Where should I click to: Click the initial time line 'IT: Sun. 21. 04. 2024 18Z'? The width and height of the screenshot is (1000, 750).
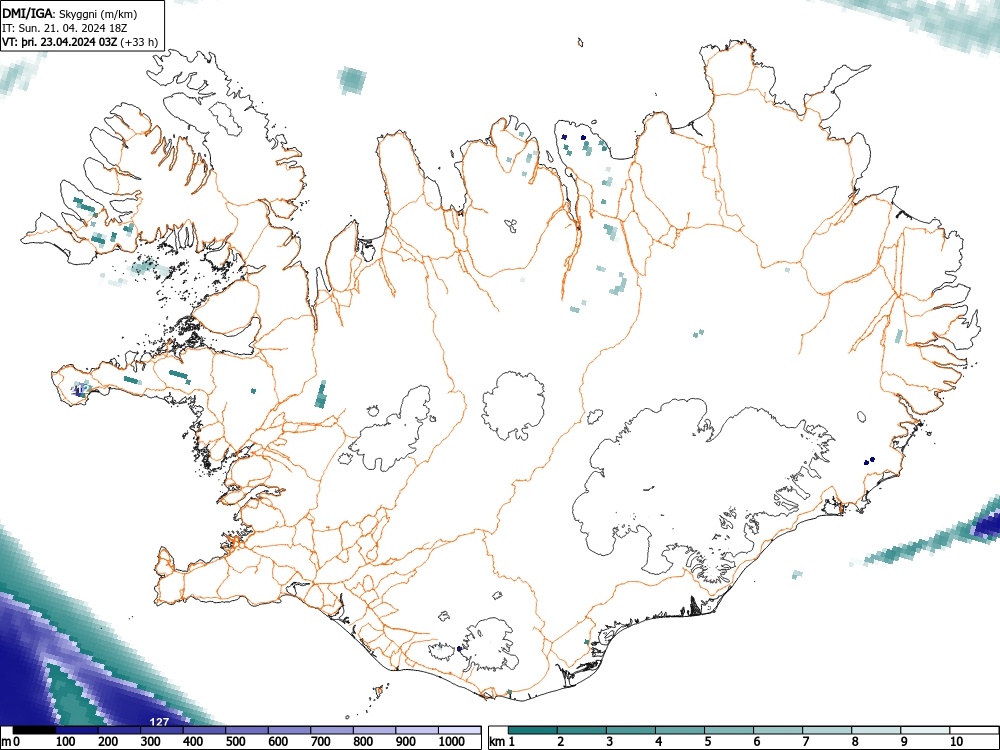pyautogui.click(x=64, y=28)
